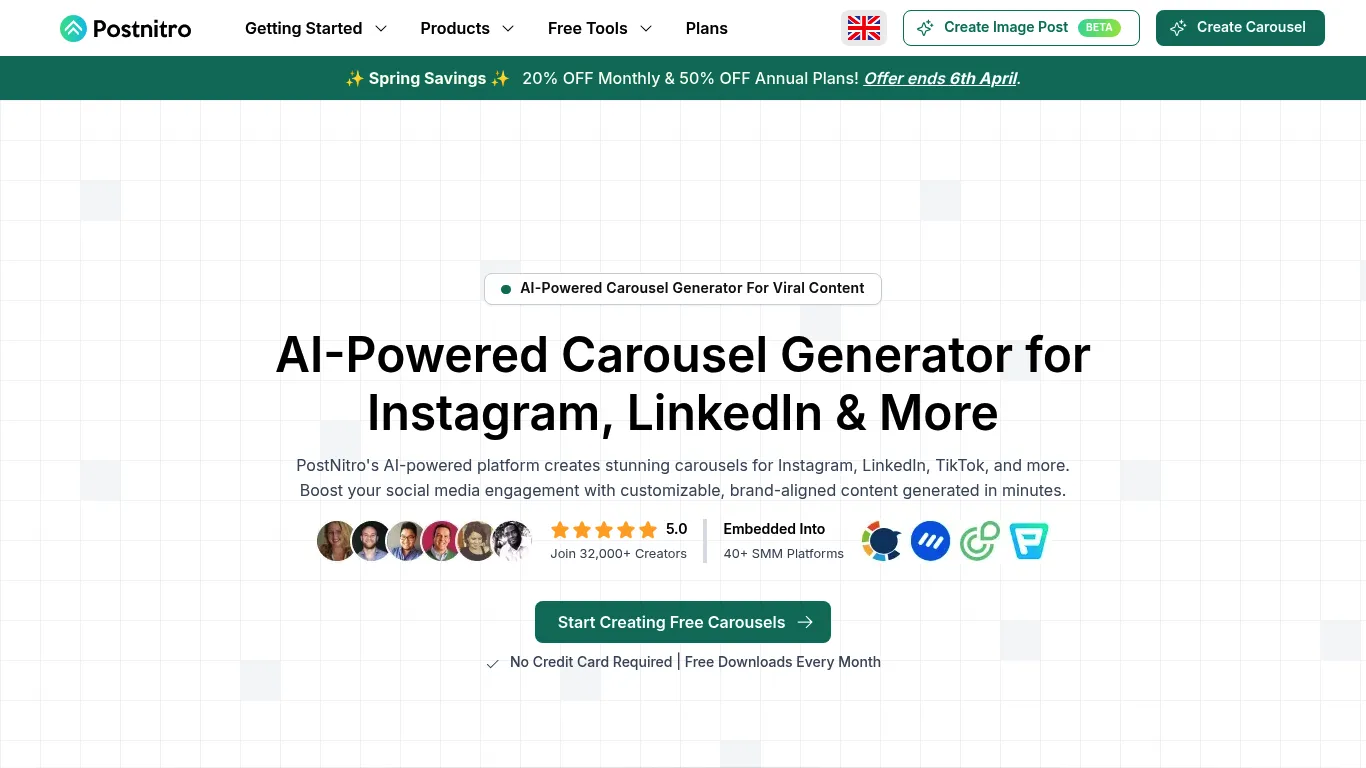
Task: Click the sparkle icon in Create Carousel button
Action: (x=1178, y=28)
